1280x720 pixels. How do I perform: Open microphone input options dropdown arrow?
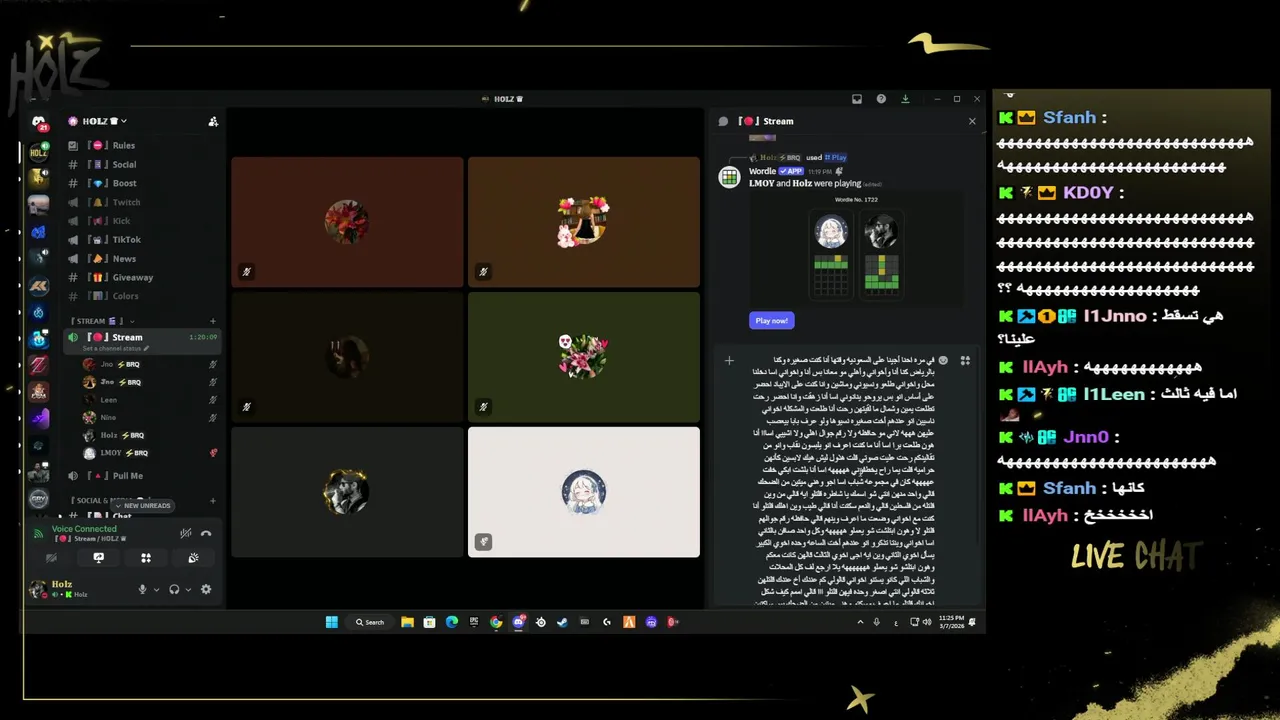coord(156,590)
